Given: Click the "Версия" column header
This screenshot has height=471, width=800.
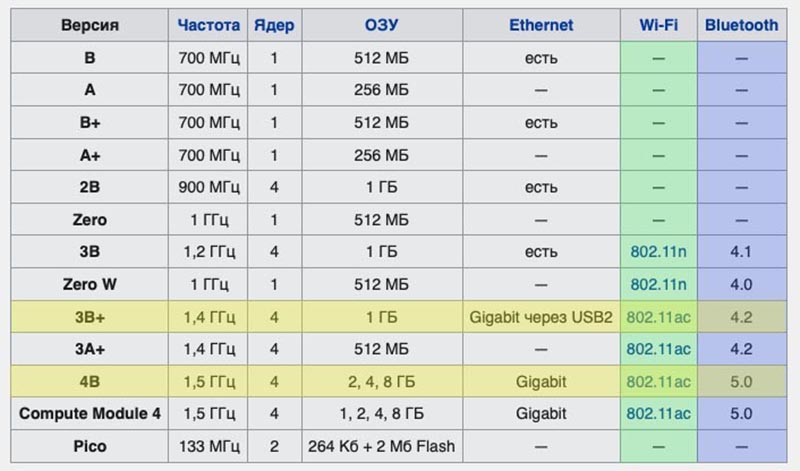Looking at the screenshot, I should point(90,25).
